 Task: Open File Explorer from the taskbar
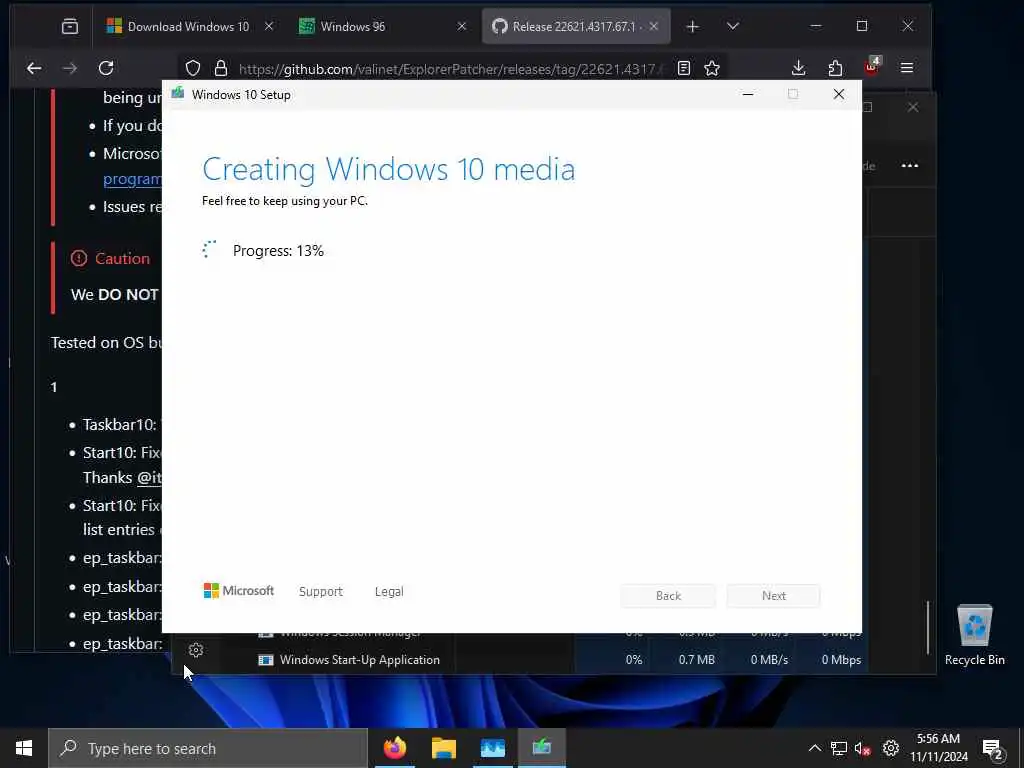coord(443,748)
